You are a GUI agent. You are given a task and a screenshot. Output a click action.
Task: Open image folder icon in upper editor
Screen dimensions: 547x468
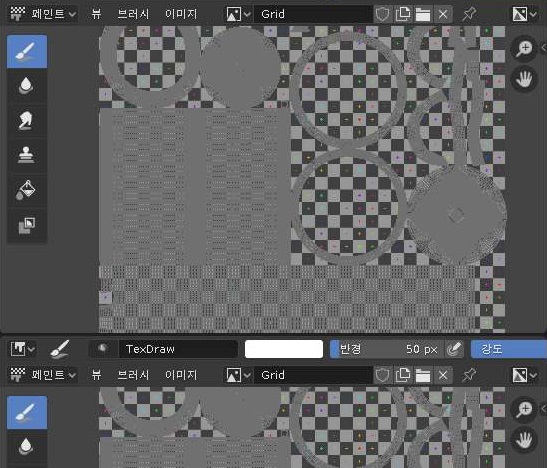click(423, 14)
